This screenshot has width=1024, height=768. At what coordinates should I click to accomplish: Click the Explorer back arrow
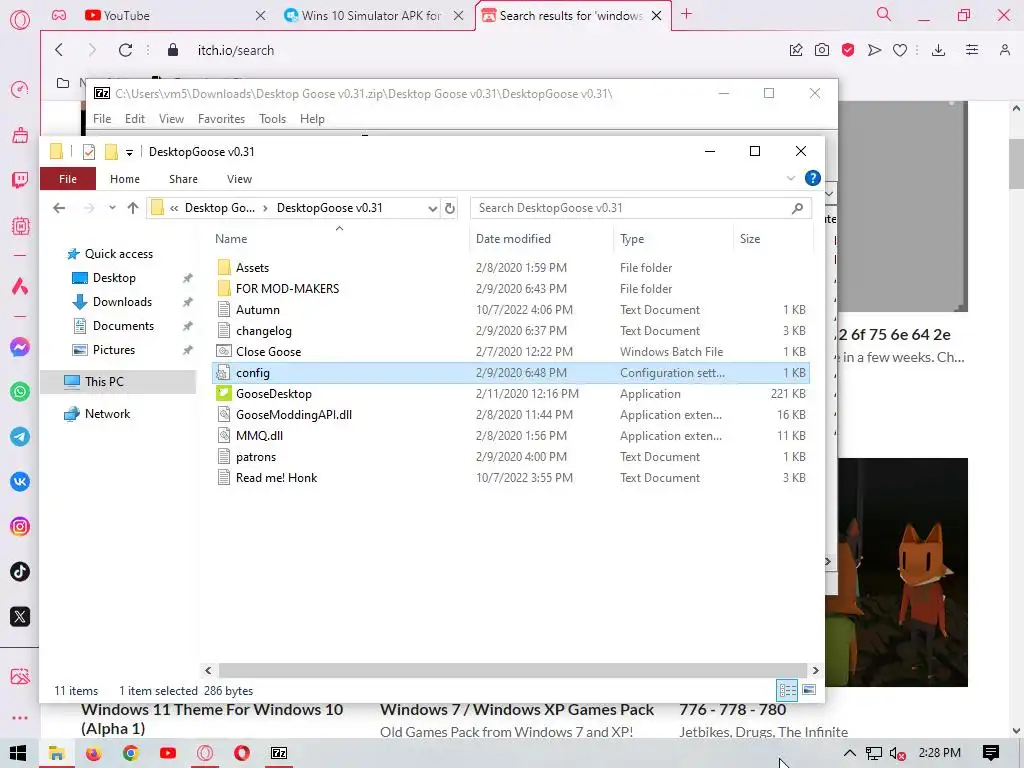click(59, 208)
